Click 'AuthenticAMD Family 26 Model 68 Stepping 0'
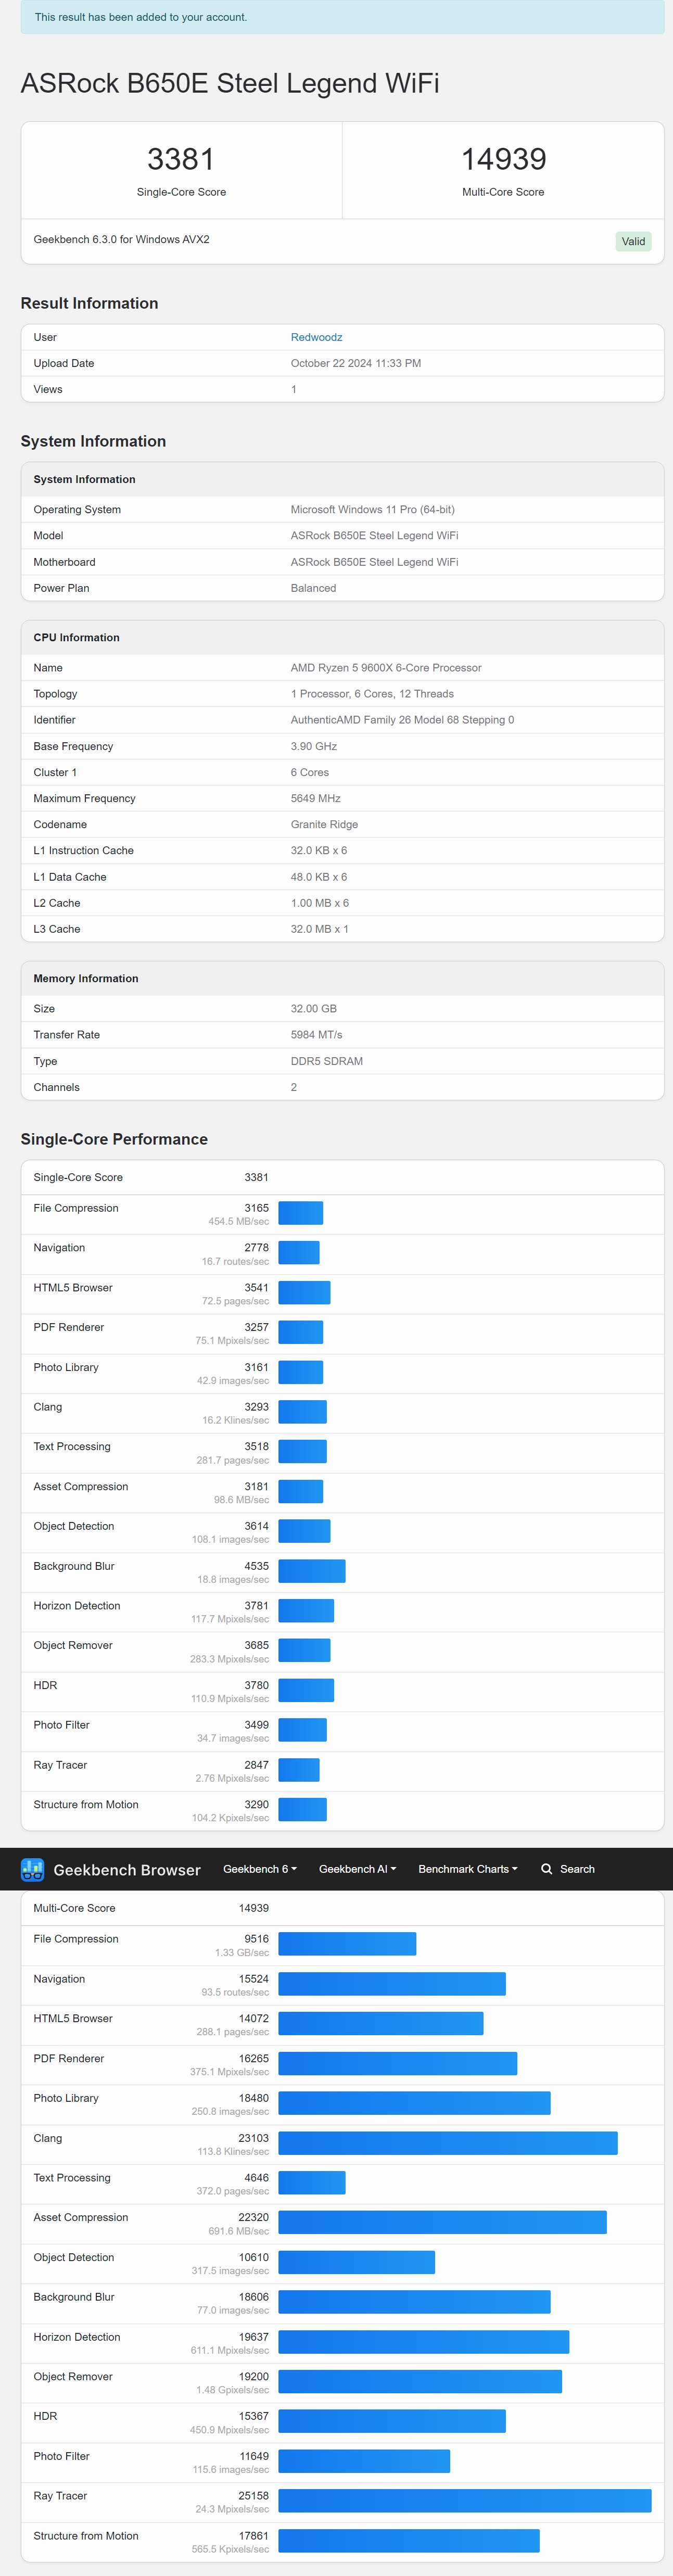The height and width of the screenshot is (2576, 673). pyautogui.click(x=402, y=720)
